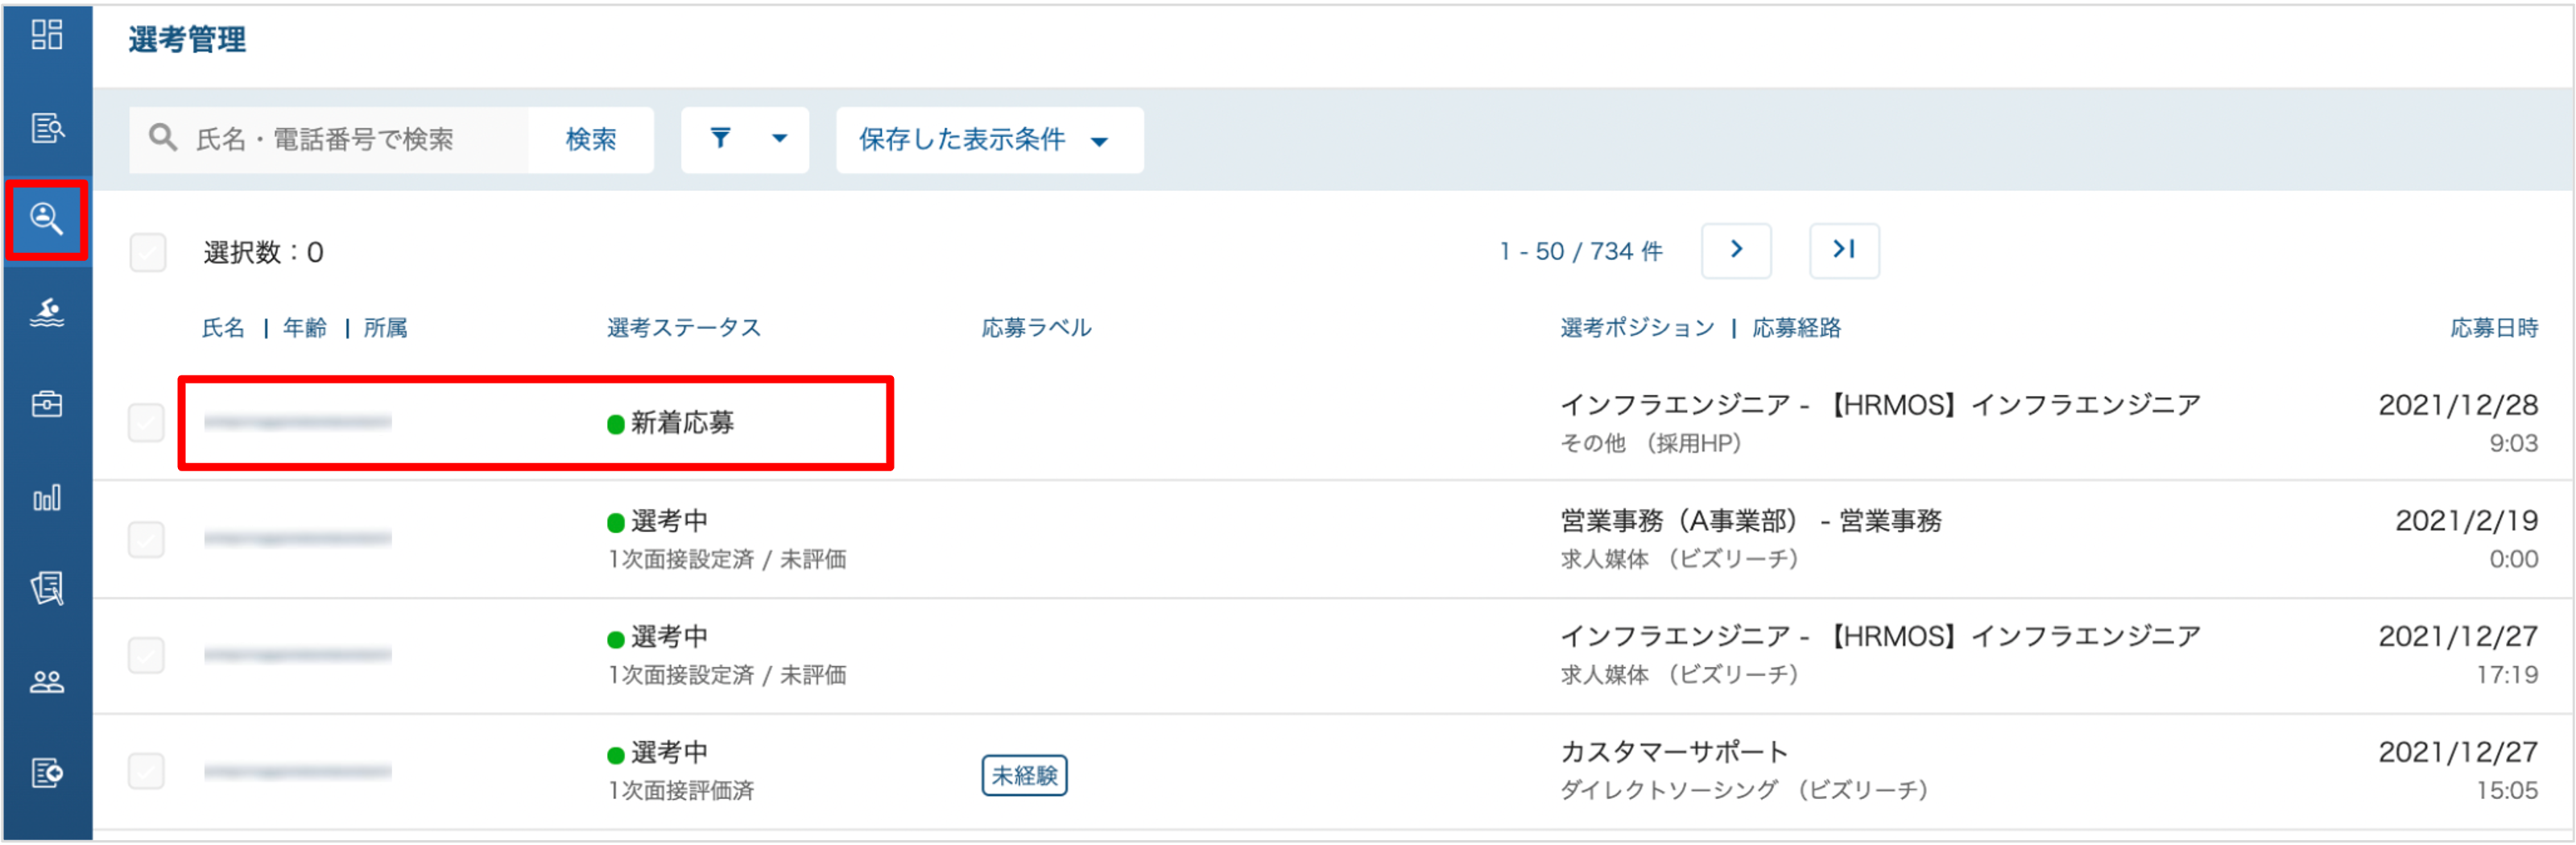2576x845 pixels.
Task: Click the document search sidebar icon
Action: pos(47,128)
